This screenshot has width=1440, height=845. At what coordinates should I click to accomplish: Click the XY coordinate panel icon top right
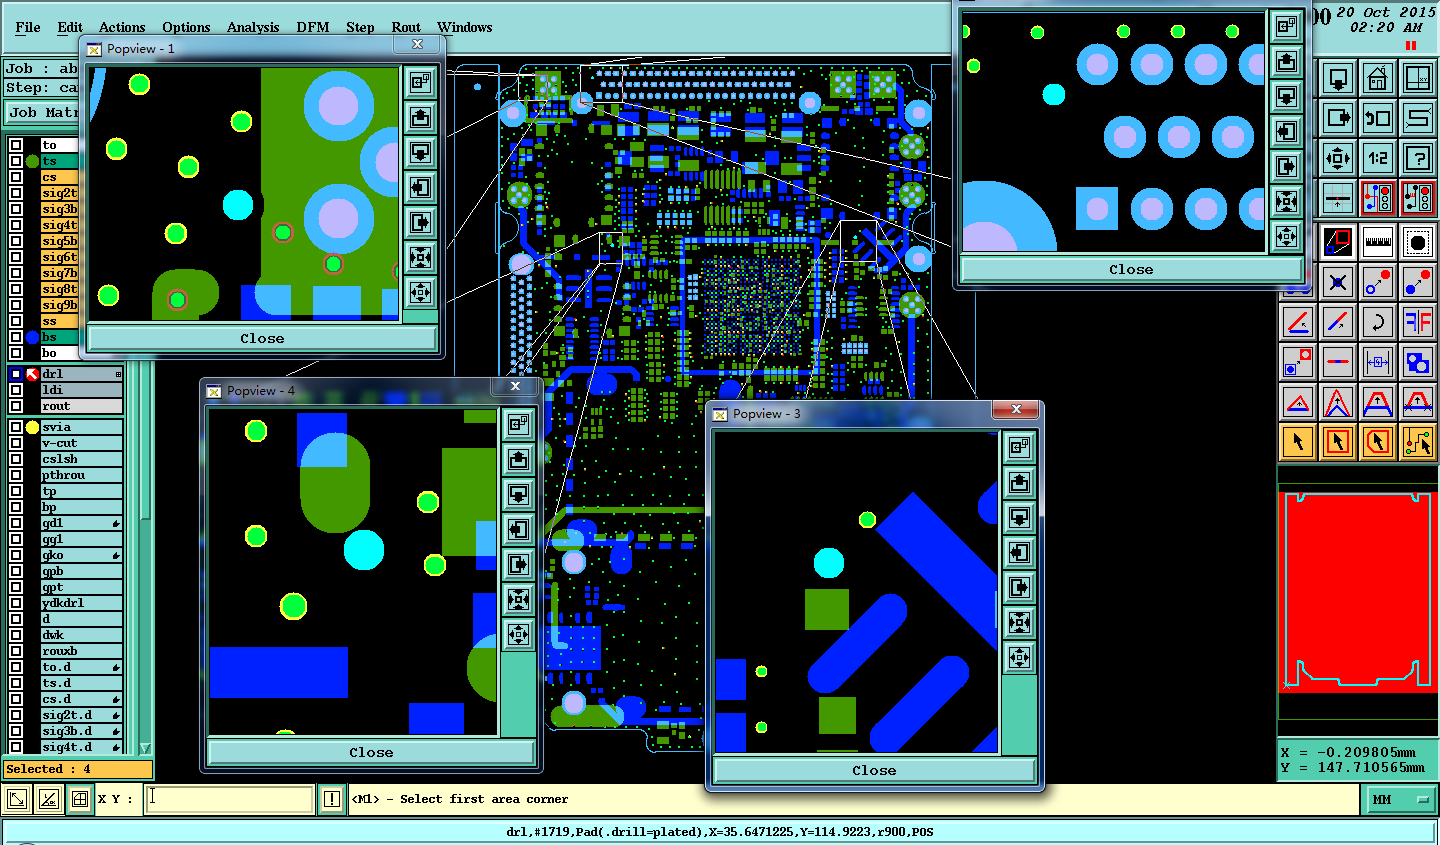coord(1417,77)
